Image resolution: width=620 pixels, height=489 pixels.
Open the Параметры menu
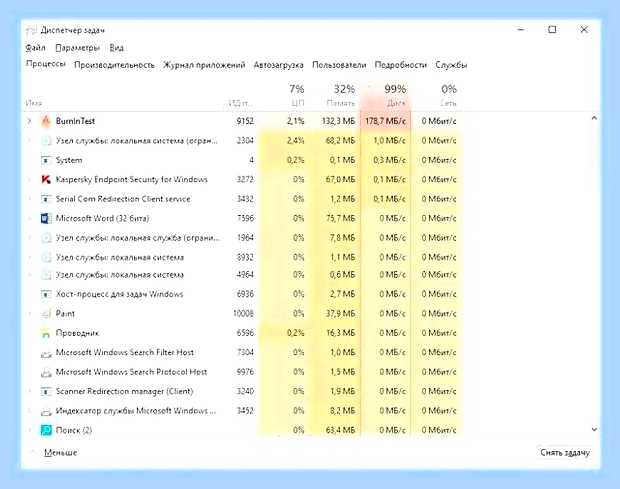(x=78, y=48)
